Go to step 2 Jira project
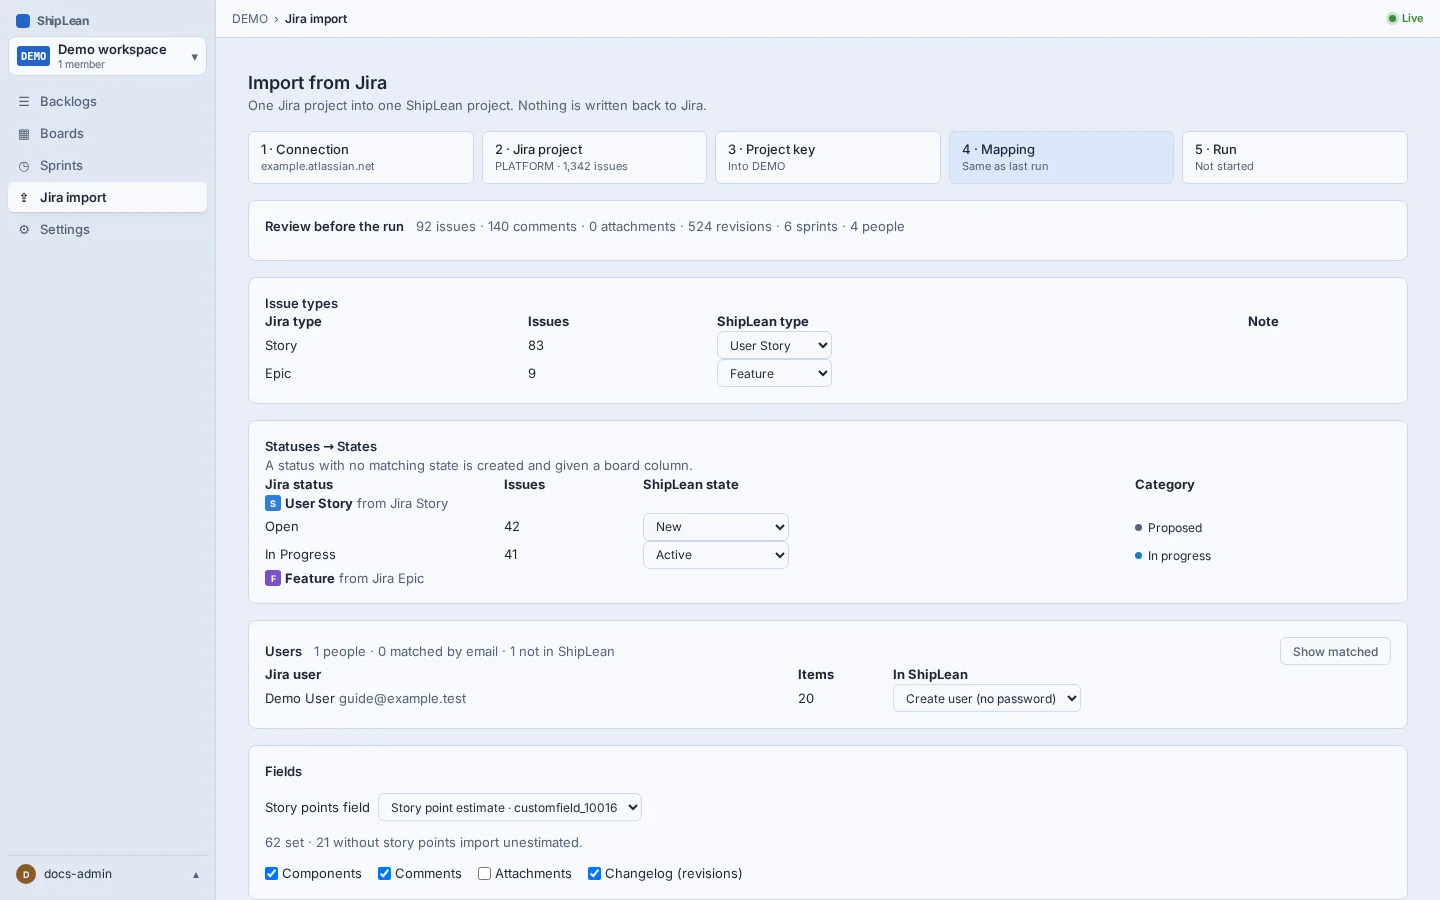The image size is (1440, 900). point(594,158)
